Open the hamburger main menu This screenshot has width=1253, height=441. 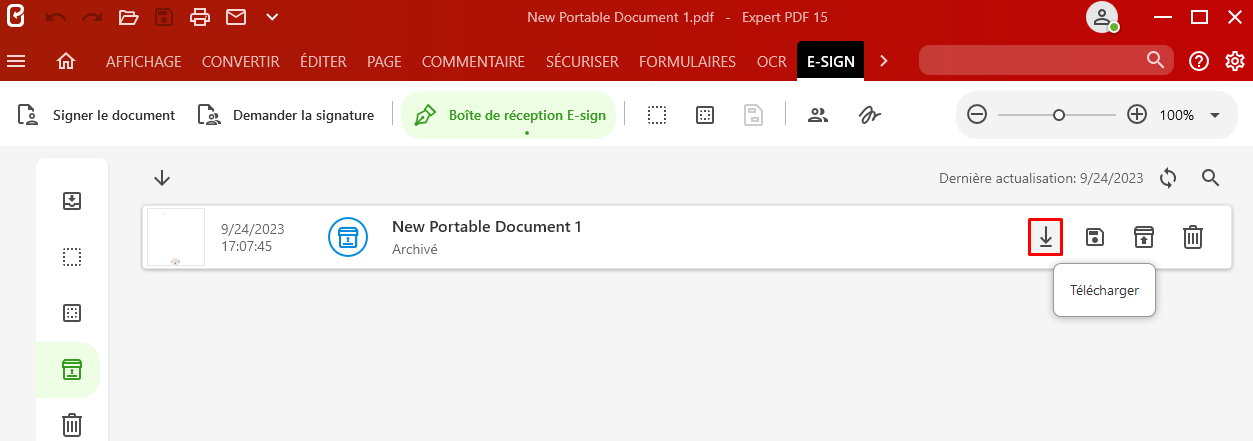(x=16, y=62)
